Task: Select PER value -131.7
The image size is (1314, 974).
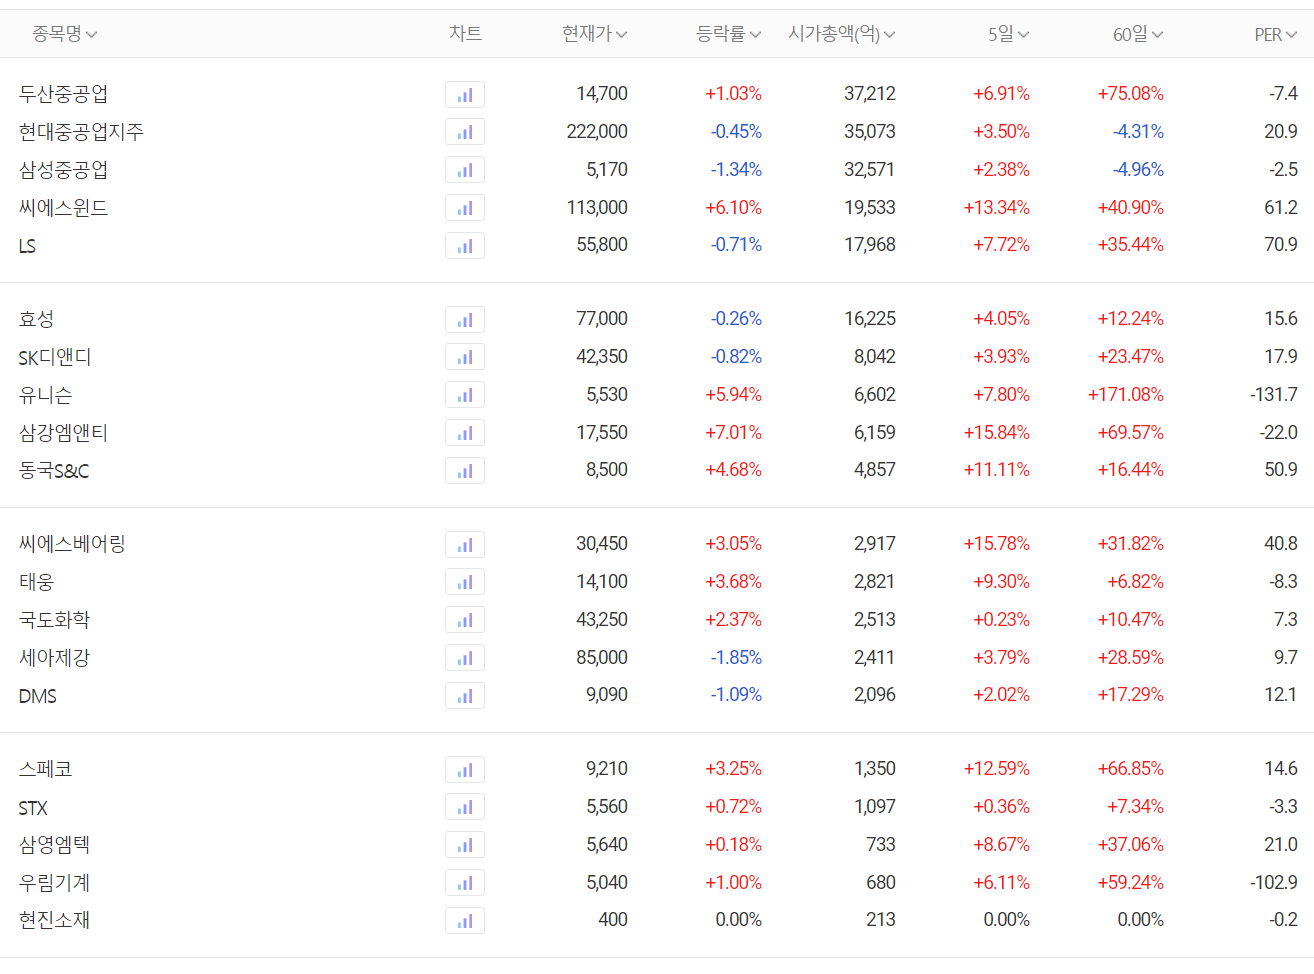Action: [1274, 395]
